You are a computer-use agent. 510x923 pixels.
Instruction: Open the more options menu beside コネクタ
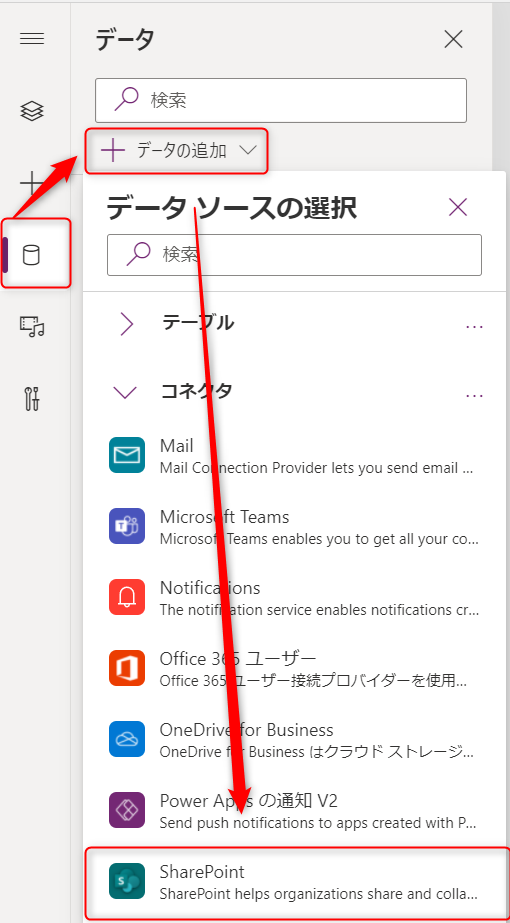click(474, 396)
